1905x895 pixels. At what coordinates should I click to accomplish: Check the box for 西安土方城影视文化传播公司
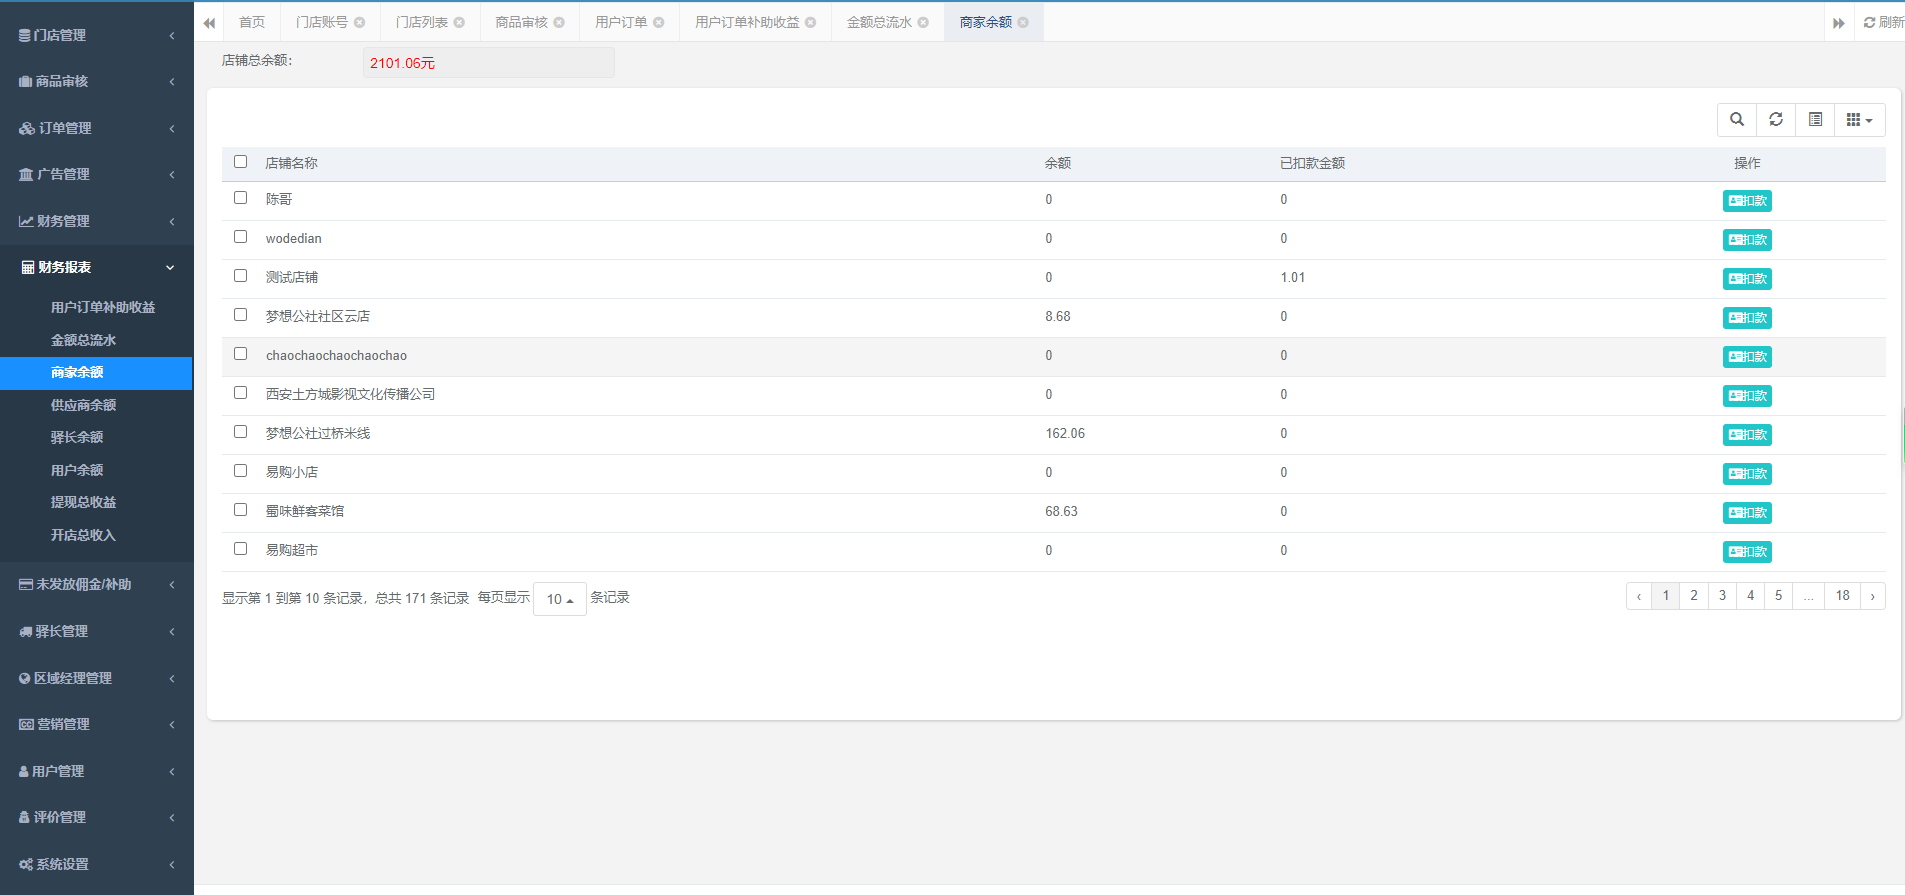[240, 393]
